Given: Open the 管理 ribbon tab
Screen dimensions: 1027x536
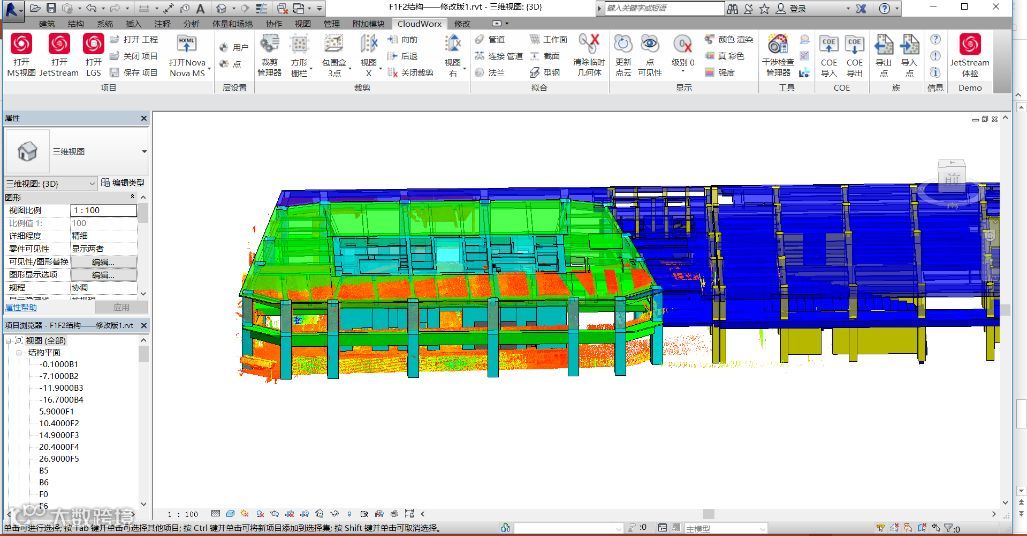Looking at the screenshot, I should (331, 23).
